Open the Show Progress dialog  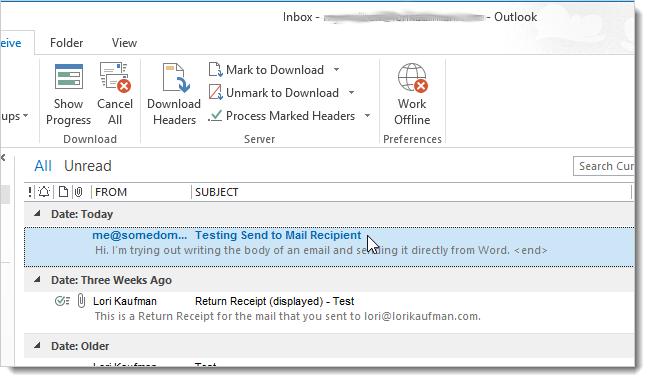(68, 94)
